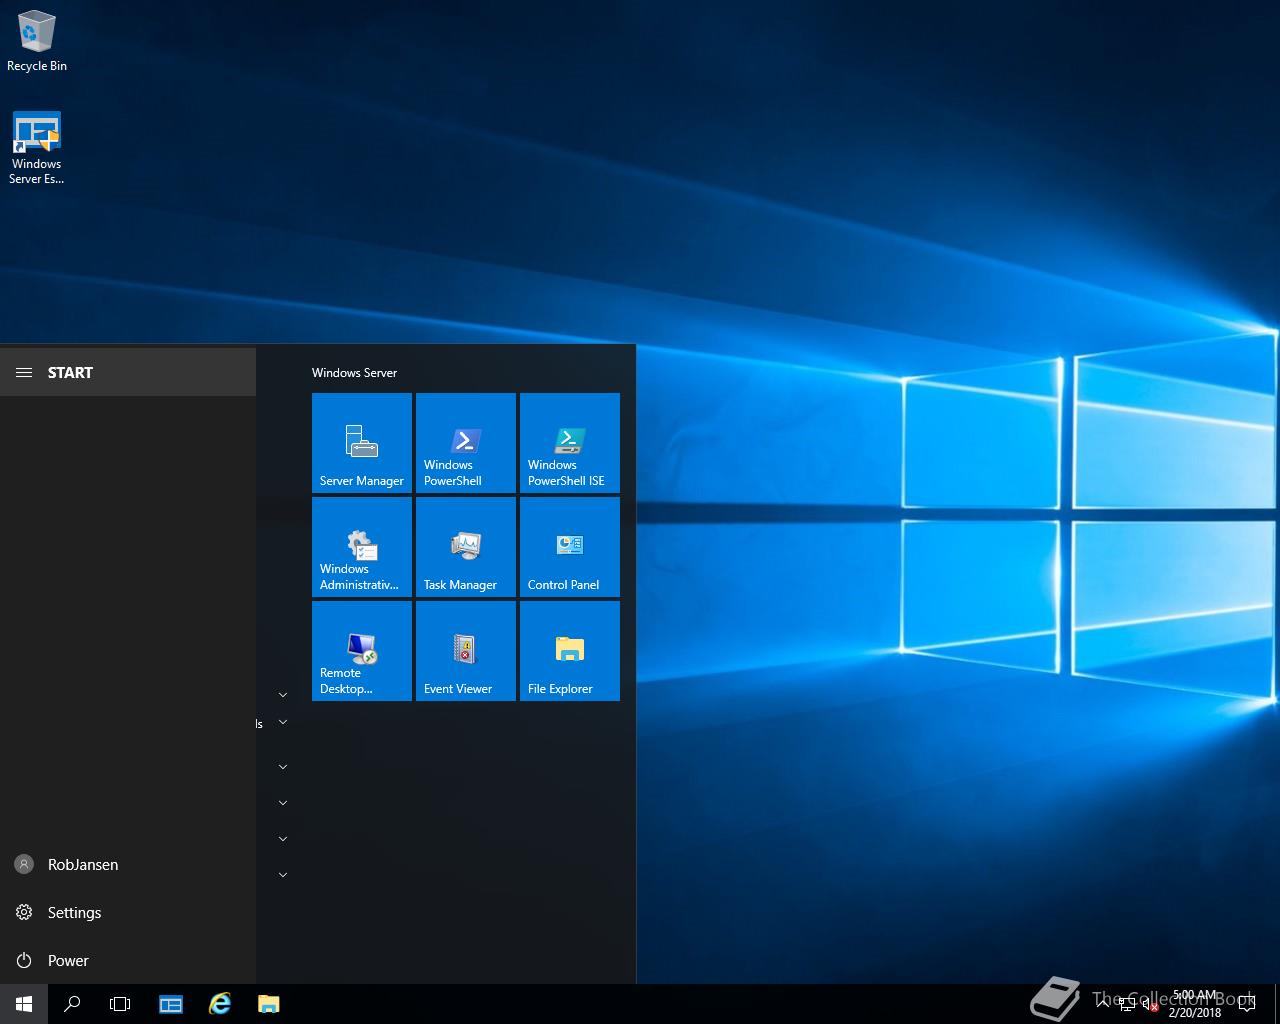Click the Windows Server group heading
The image size is (1280, 1024).
[354, 373]
